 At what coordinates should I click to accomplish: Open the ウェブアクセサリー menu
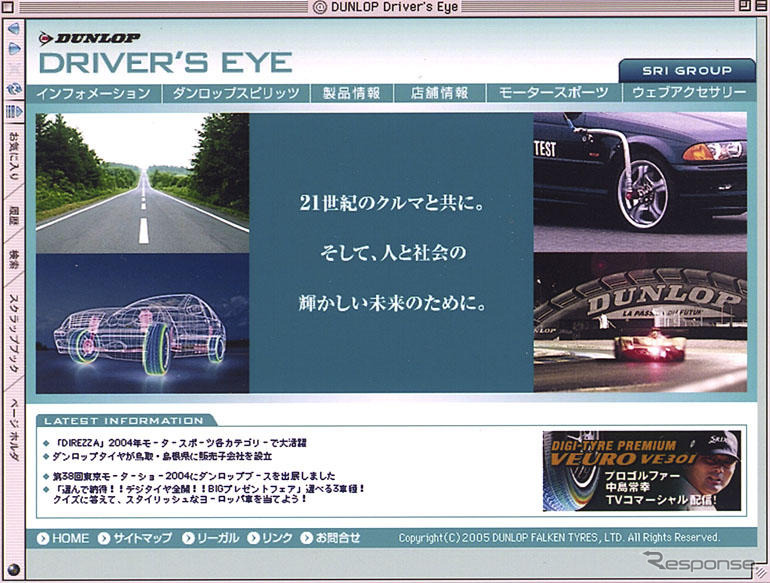pyautogui.click(x=689, y=93)
